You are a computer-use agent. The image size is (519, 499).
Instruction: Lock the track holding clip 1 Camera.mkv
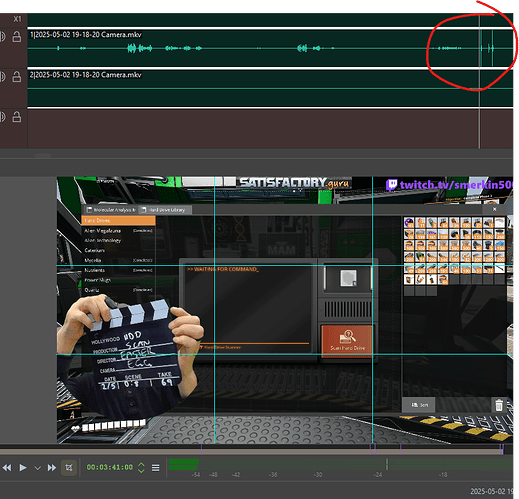pos(17,37)
